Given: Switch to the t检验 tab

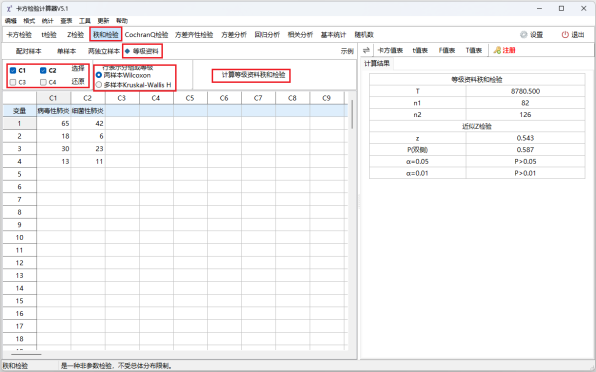Looking at the screenshot, I should [49, 35].
